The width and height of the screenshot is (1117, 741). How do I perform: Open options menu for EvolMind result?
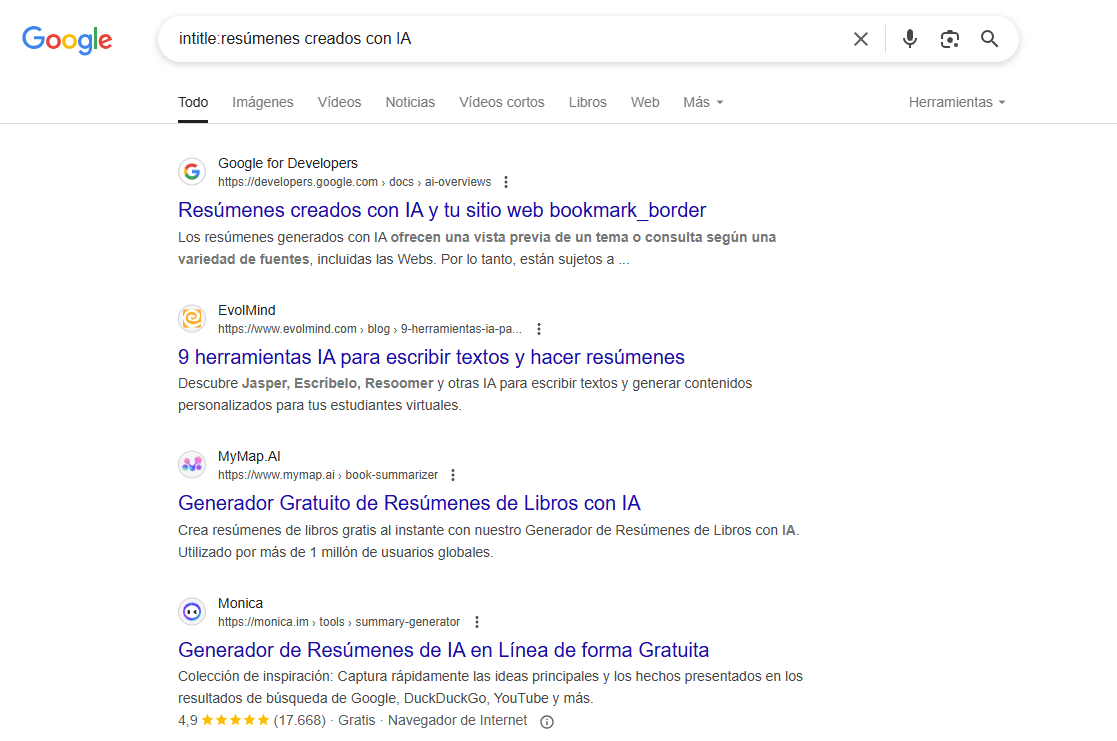pos(539,329)
